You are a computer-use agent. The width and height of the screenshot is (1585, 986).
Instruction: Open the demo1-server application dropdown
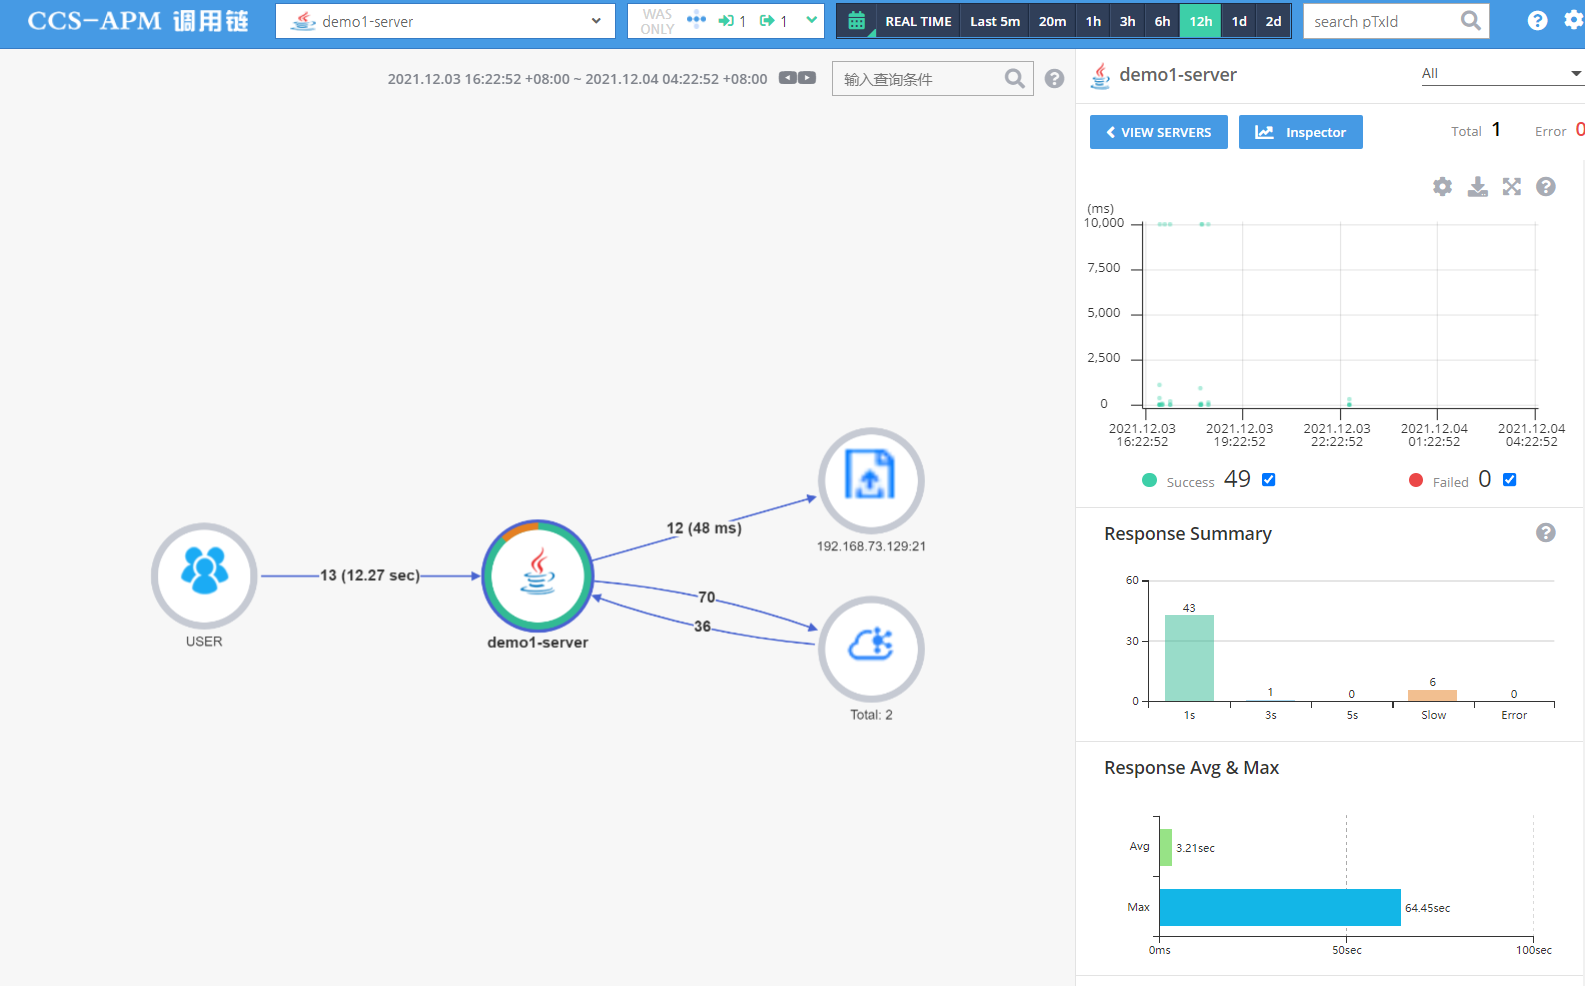click(x=445, y=21)
